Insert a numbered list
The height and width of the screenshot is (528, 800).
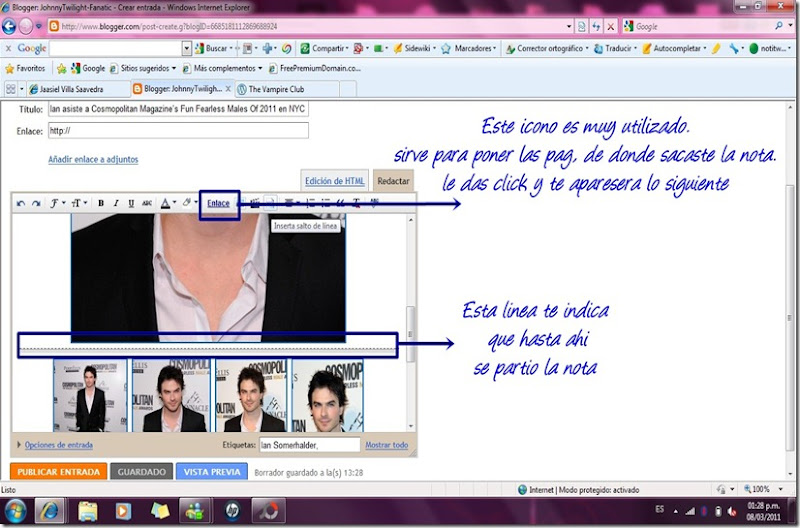coord(310,203)
